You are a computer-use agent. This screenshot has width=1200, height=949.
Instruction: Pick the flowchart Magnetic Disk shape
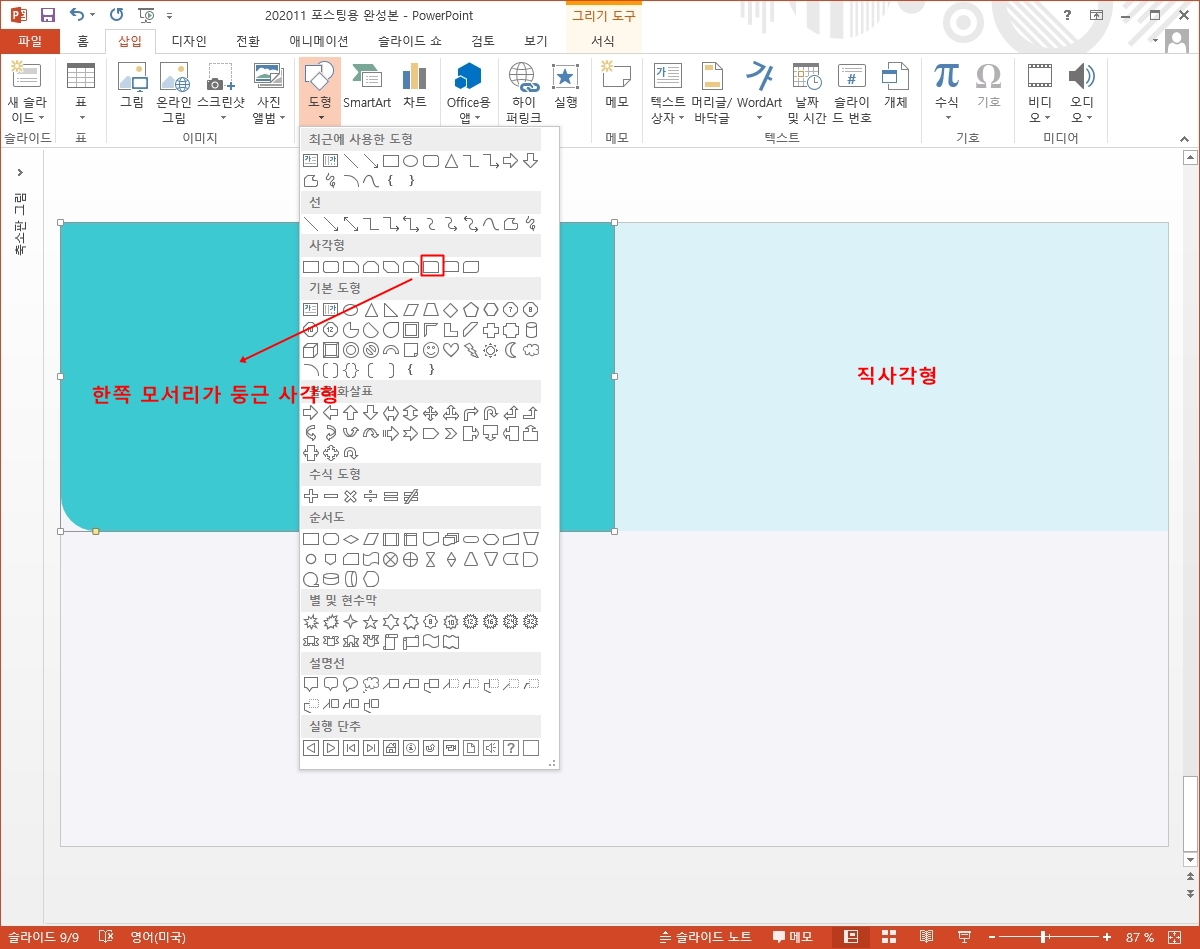pyautogui.click(x=331, y=579)
